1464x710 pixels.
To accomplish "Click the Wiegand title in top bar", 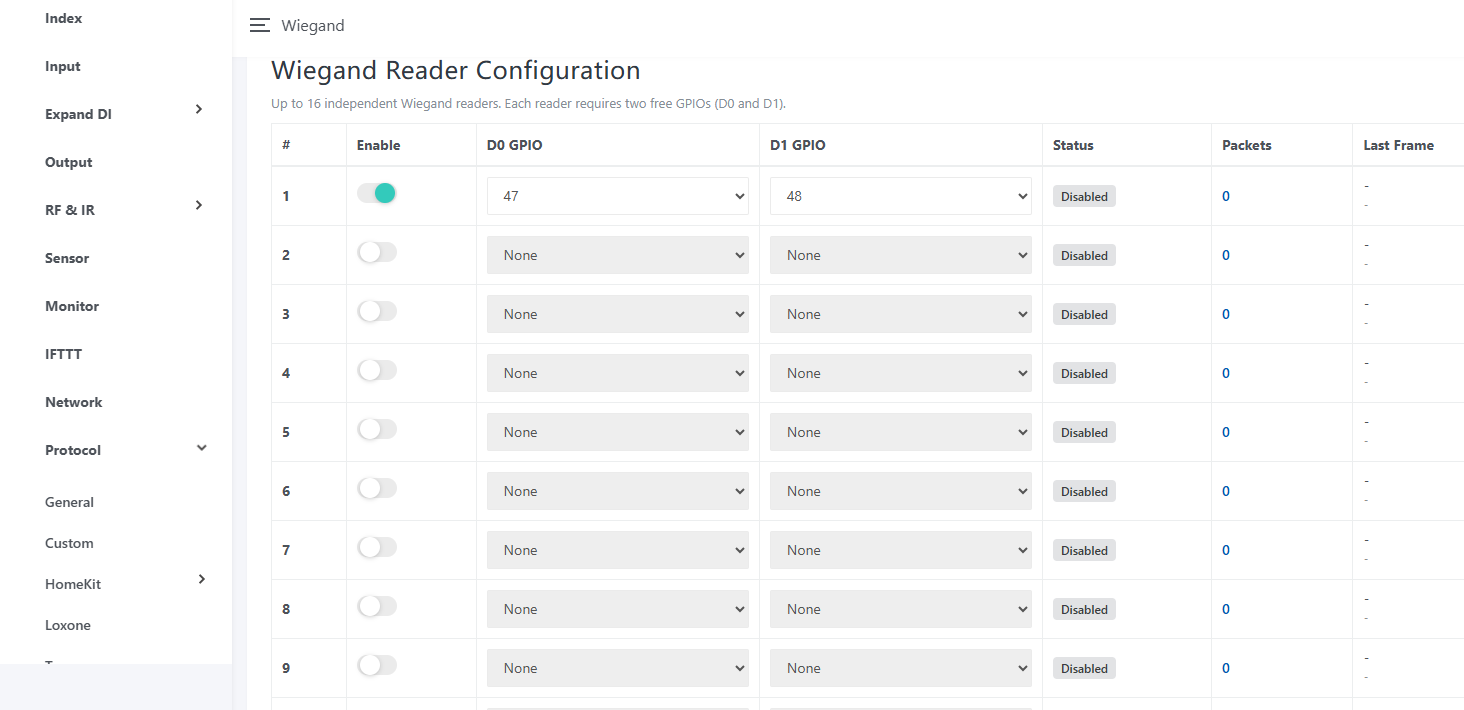I will click(313, 26).
